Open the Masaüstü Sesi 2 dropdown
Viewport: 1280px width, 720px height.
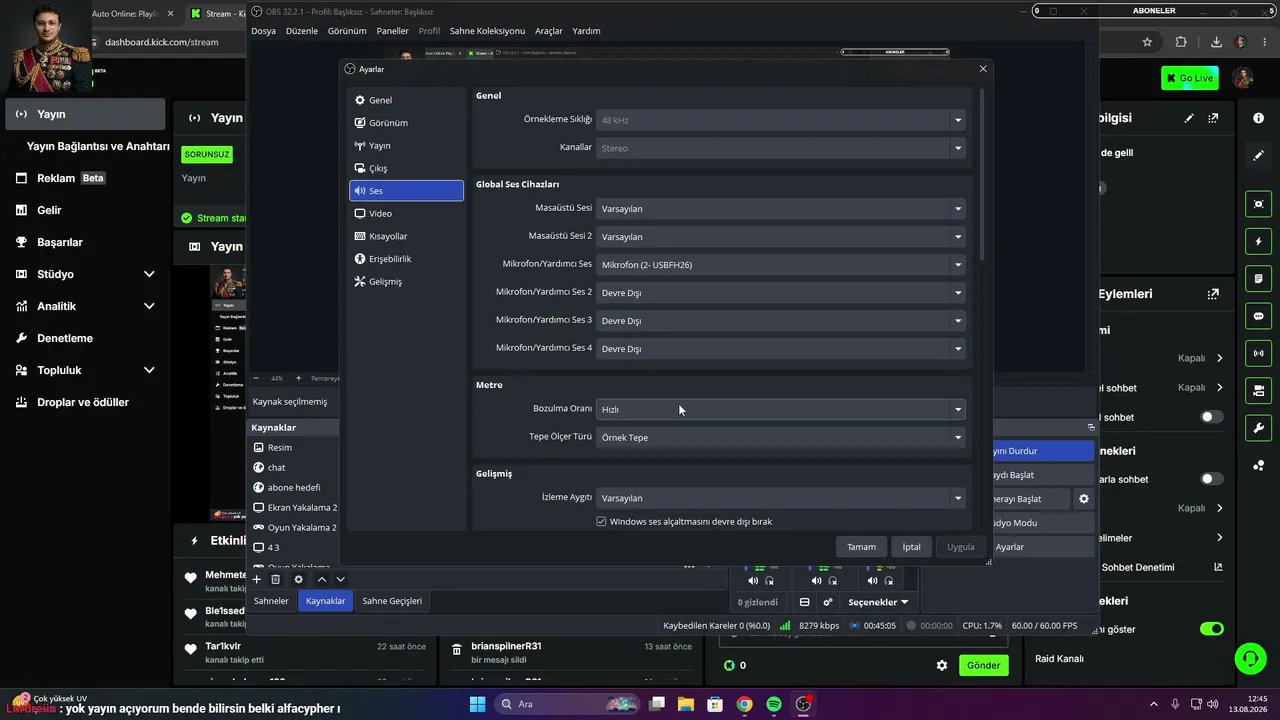781,237
